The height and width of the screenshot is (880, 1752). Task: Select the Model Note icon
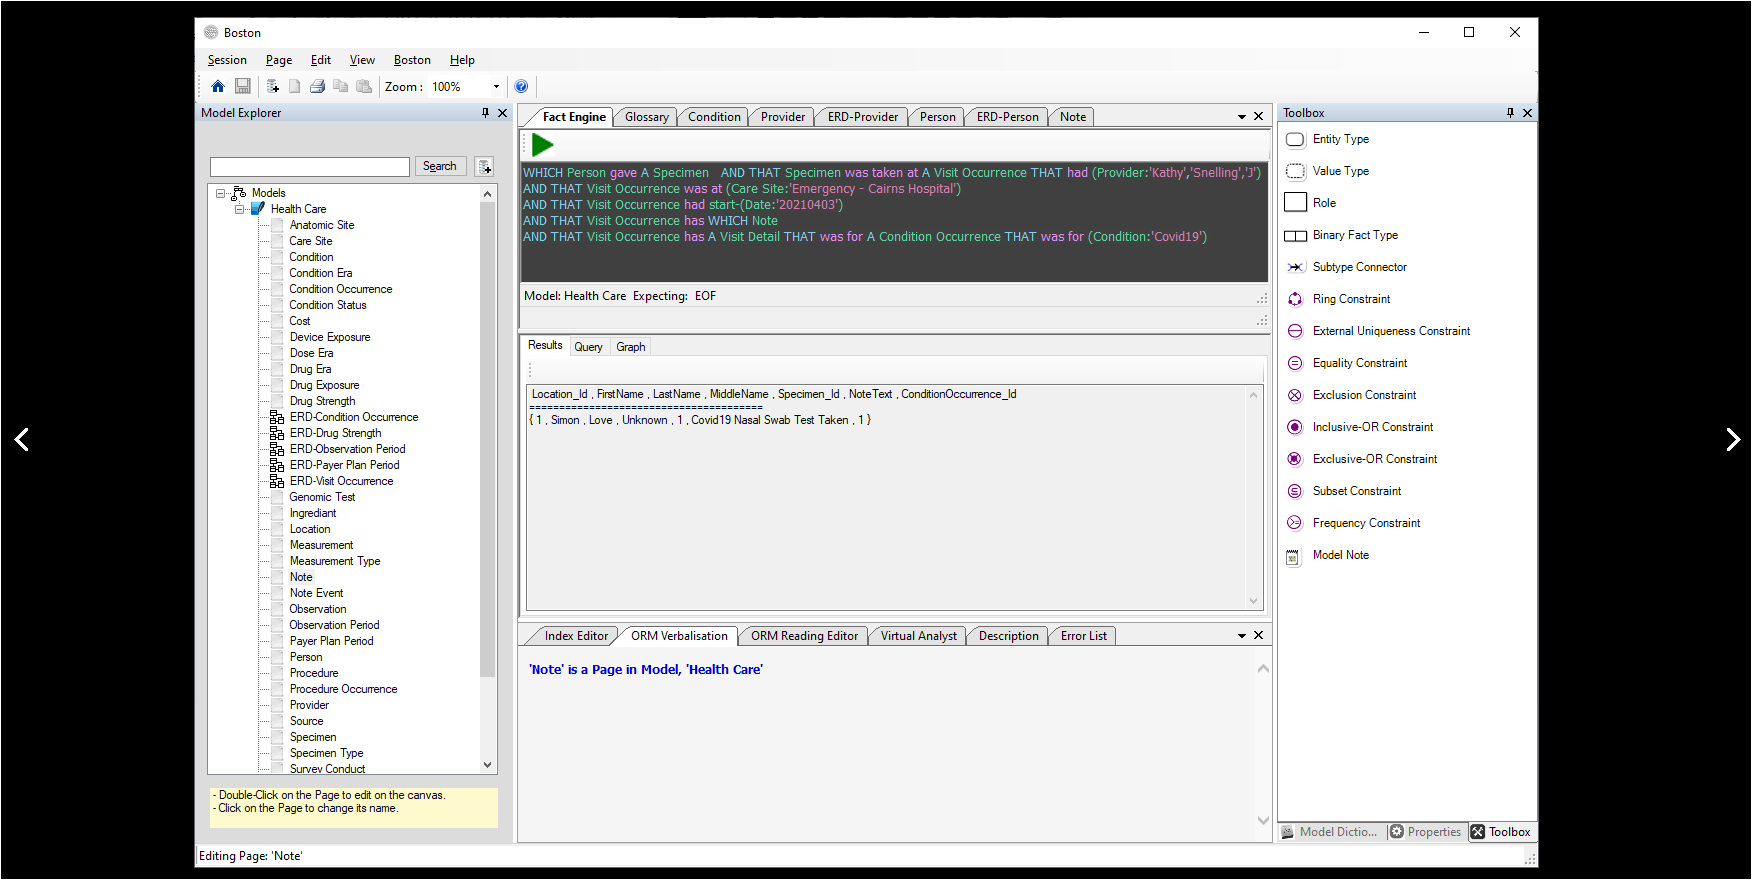[1293, 557]
